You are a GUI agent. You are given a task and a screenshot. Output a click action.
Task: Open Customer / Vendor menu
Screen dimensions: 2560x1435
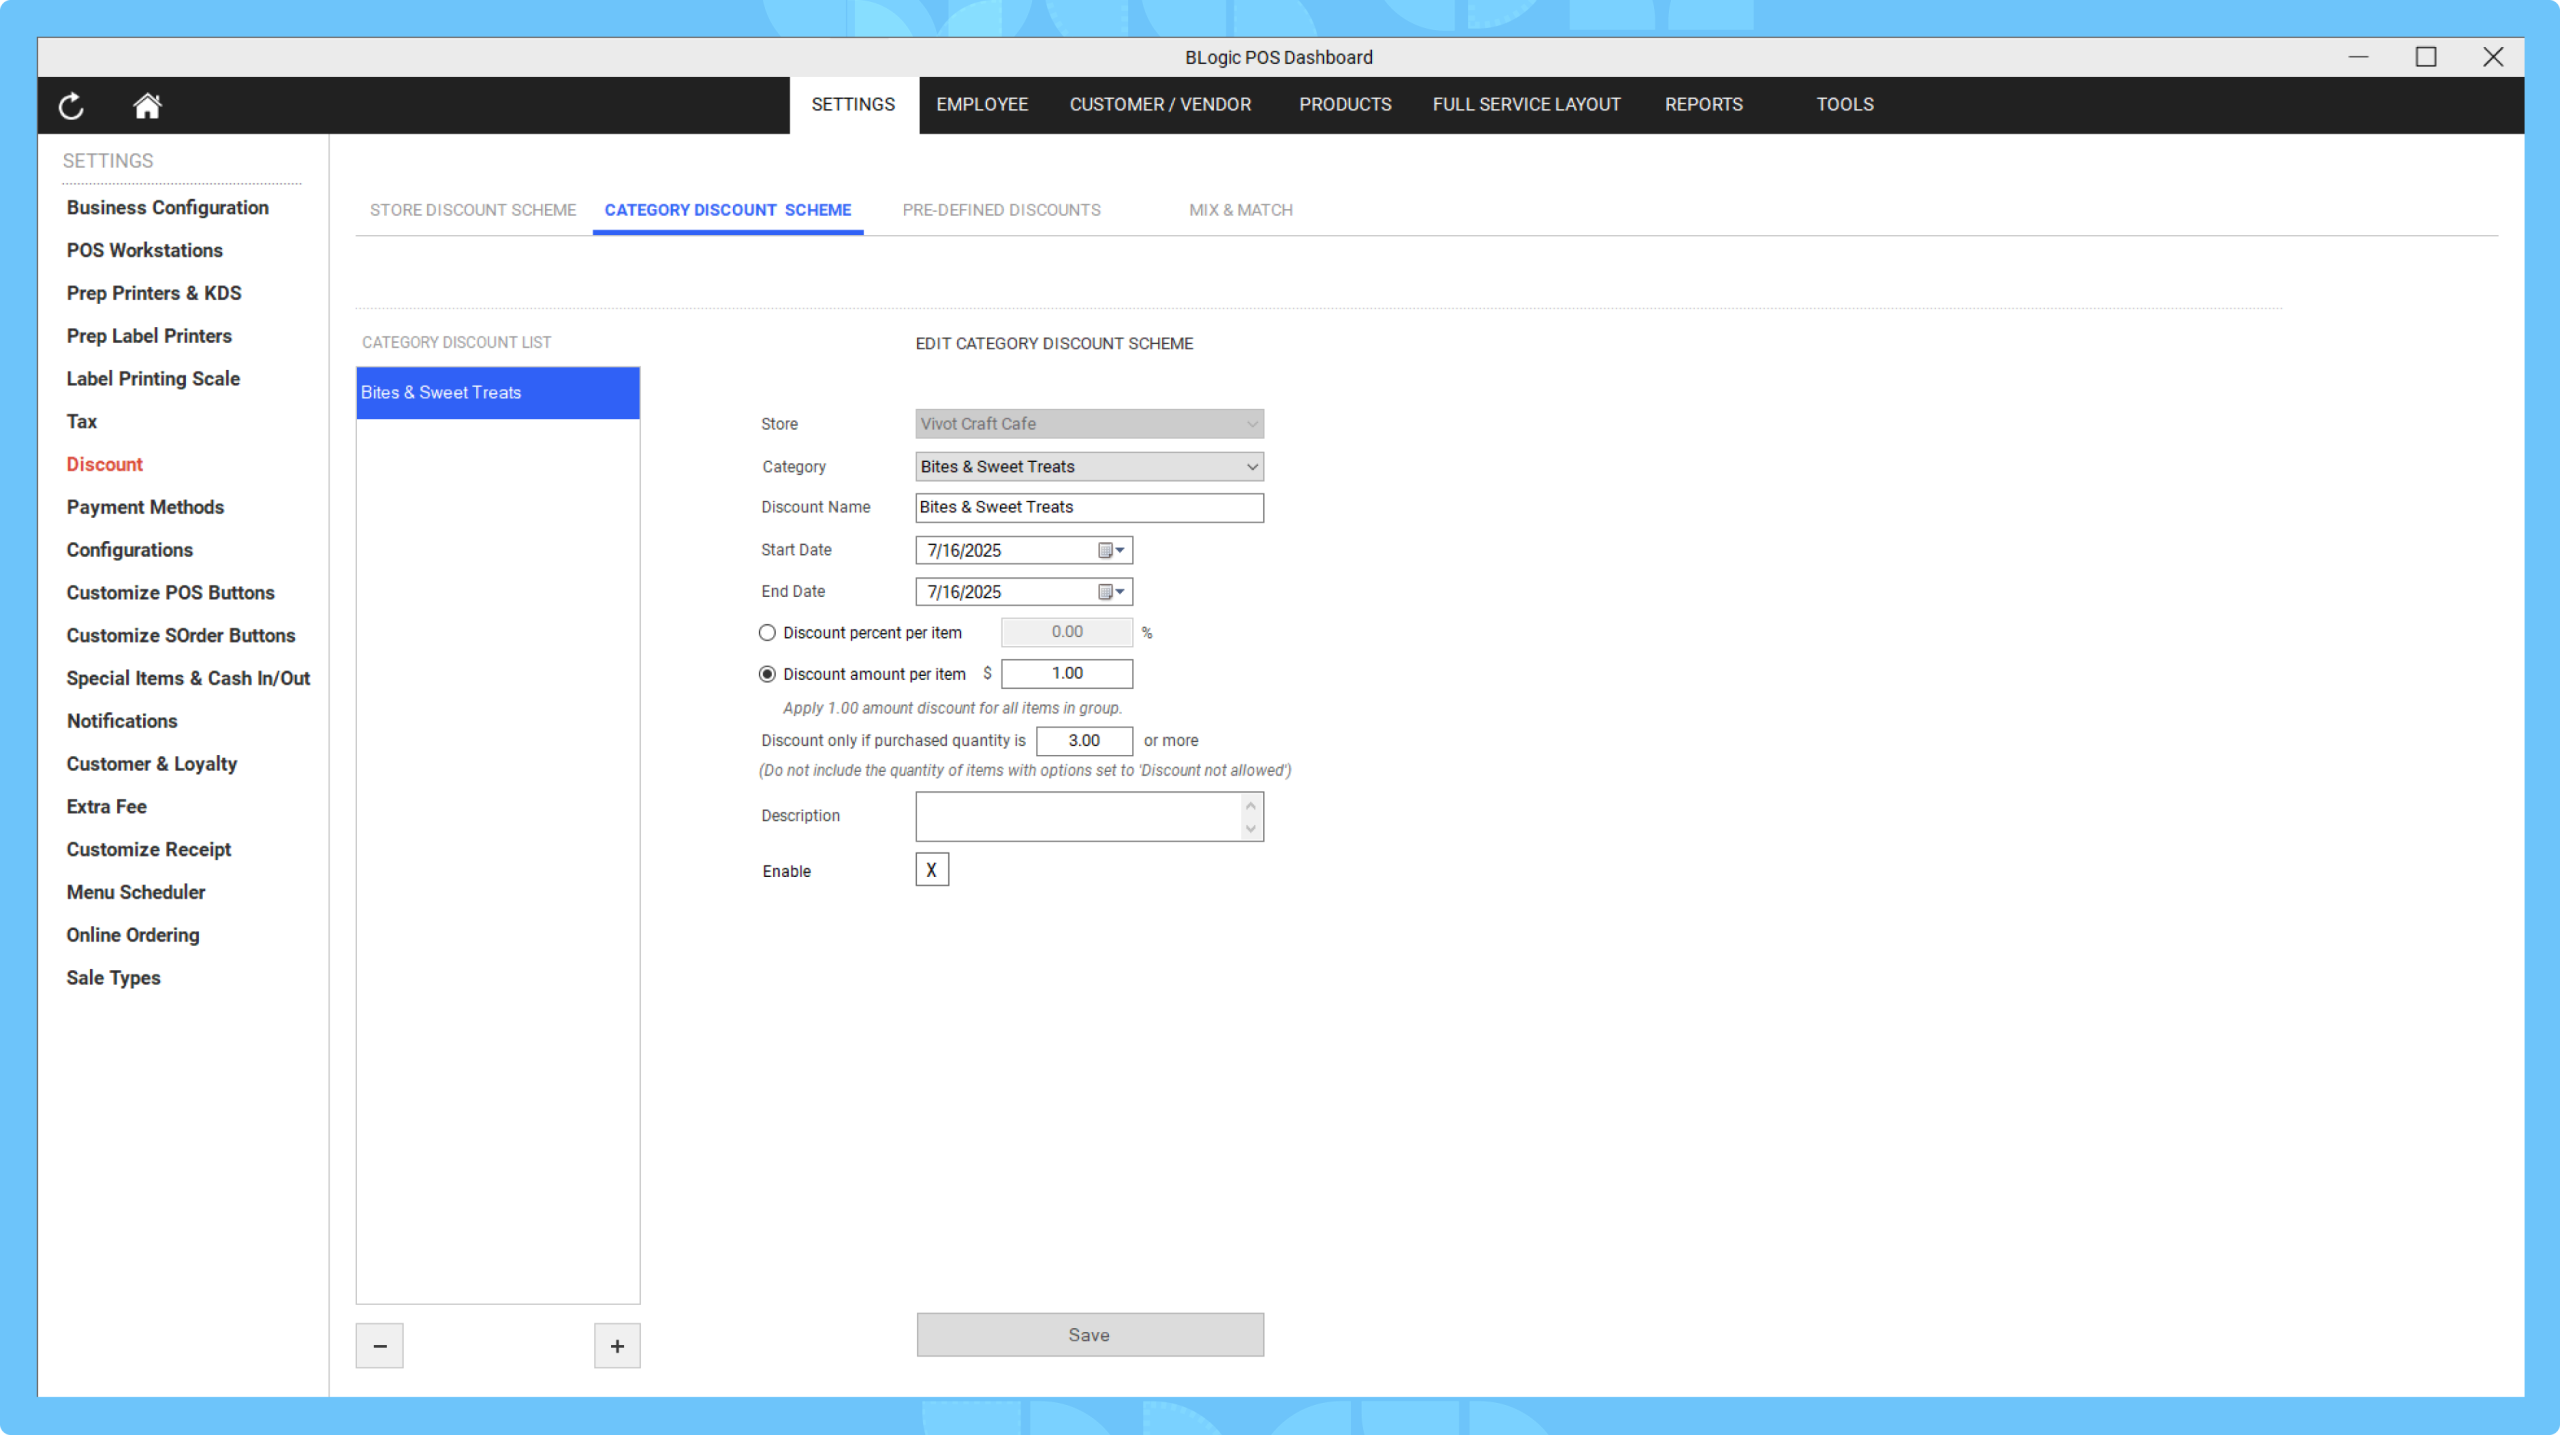coord(1160,104)
